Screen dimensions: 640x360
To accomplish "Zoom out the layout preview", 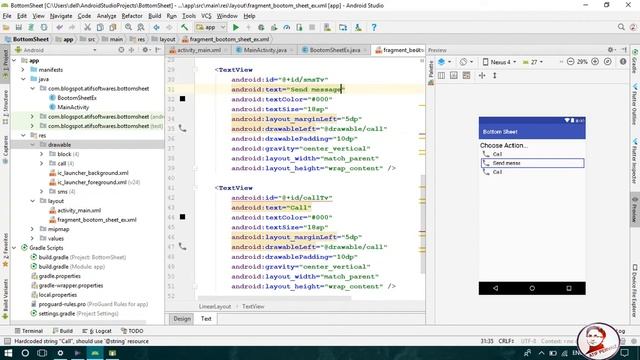I will [x=571, y=62].
